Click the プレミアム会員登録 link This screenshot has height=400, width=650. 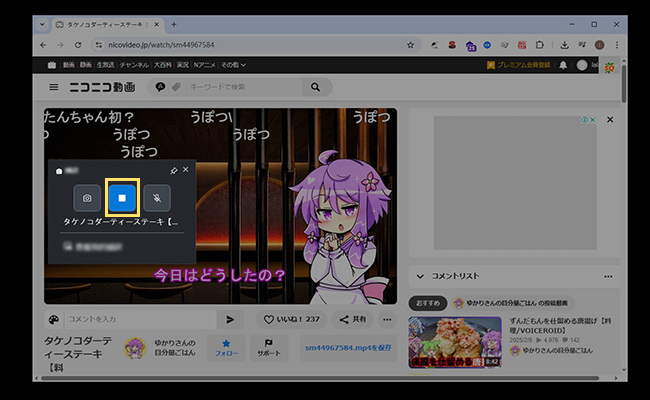(519, 65)
